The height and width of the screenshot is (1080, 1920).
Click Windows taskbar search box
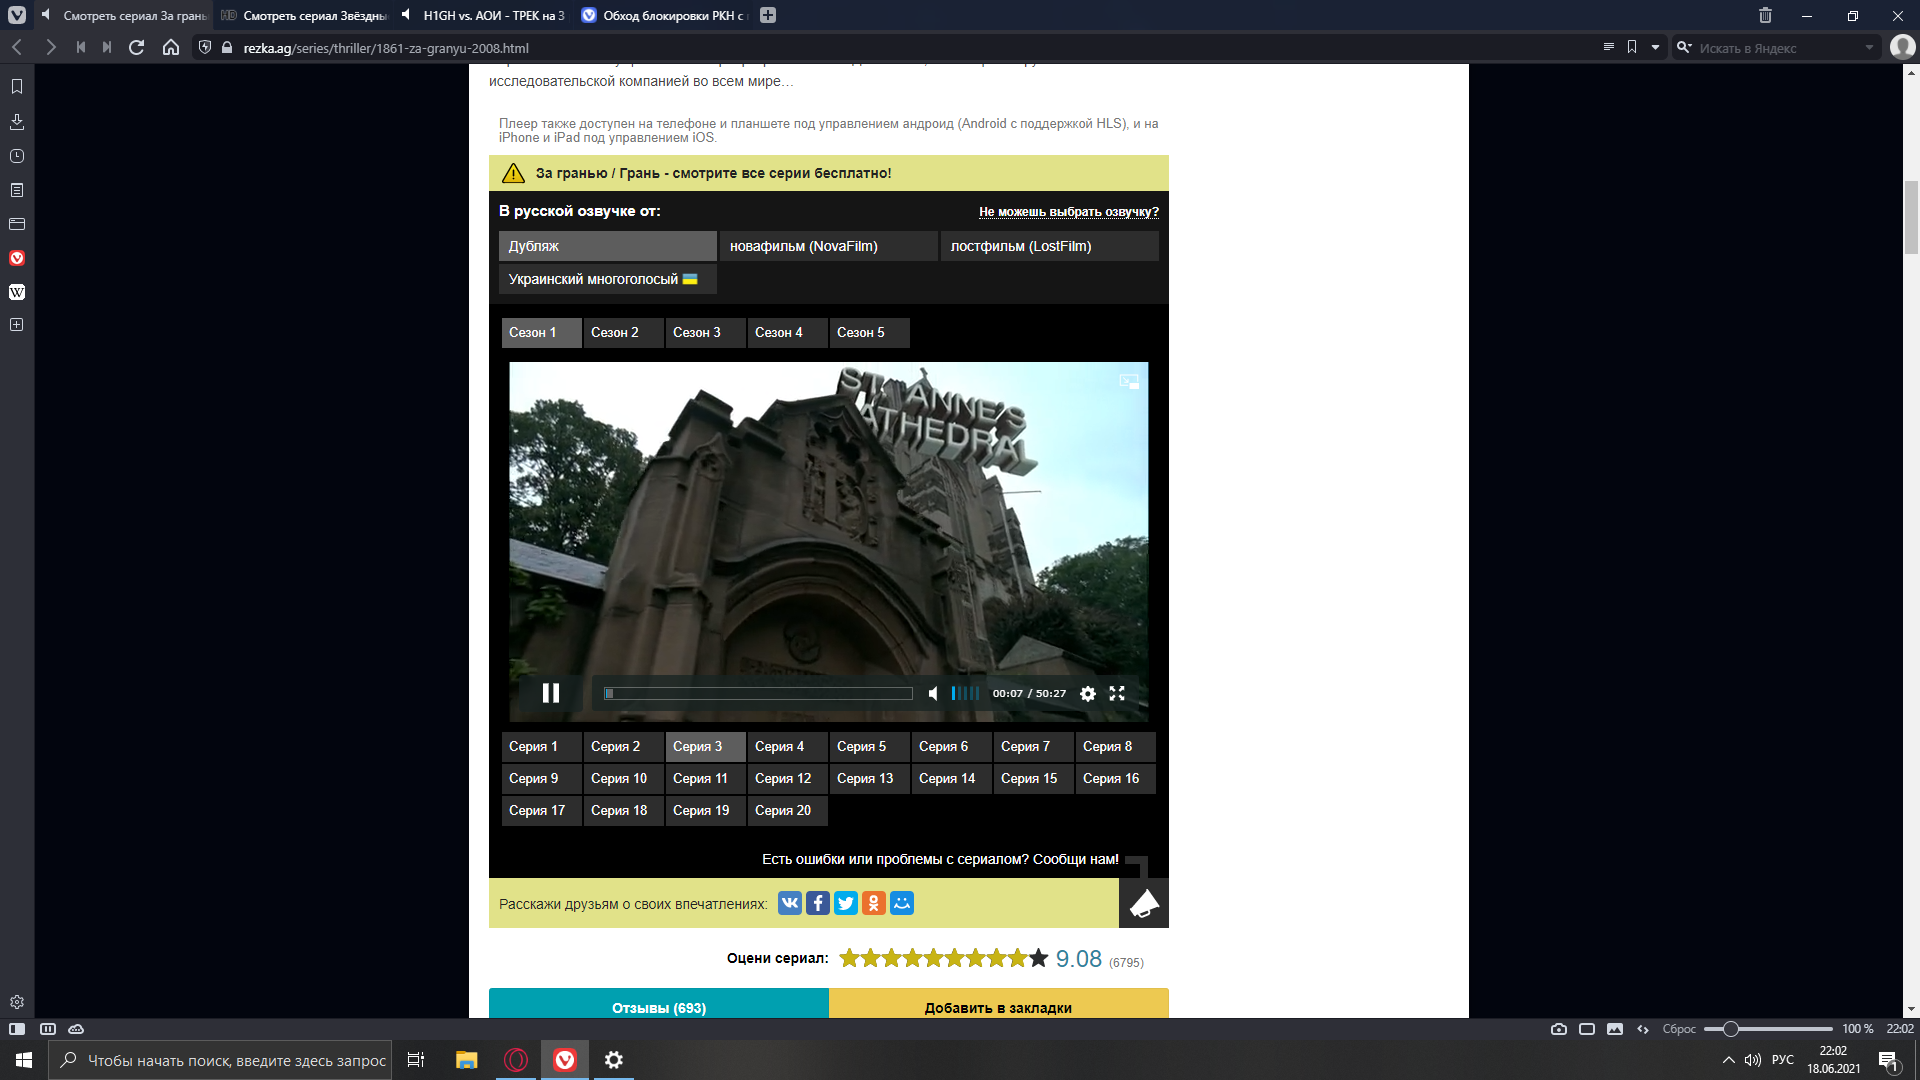[x=219, y=1060]
